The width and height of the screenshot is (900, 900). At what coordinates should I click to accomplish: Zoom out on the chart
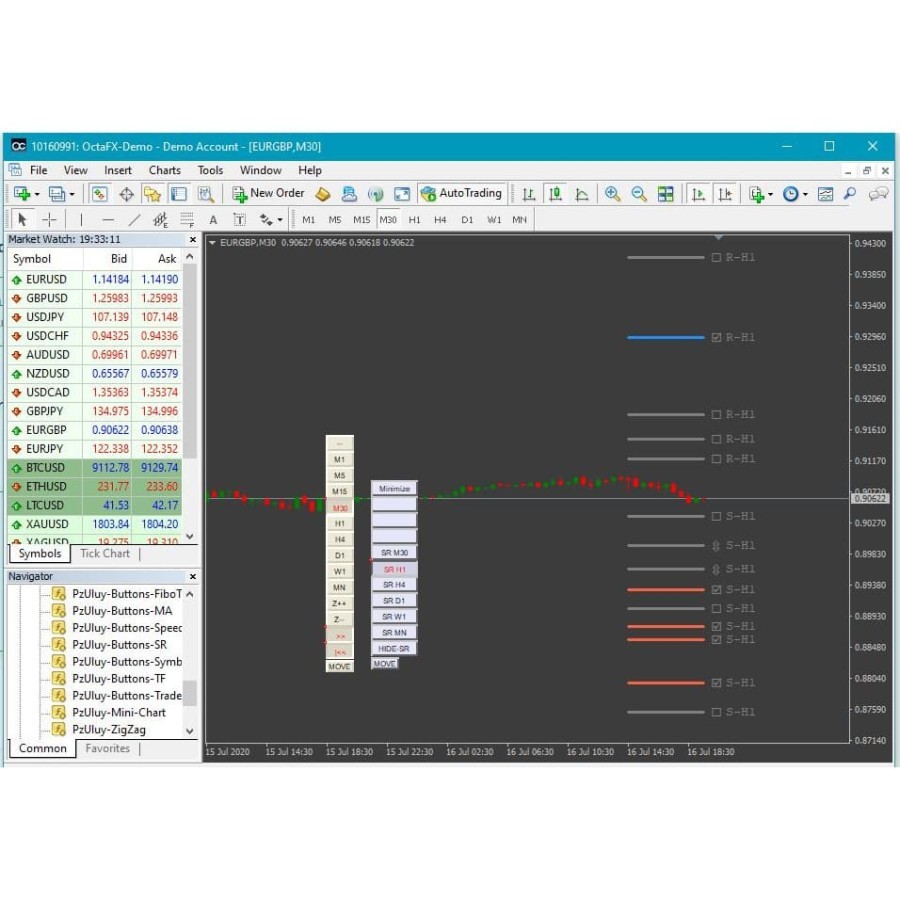639,194
